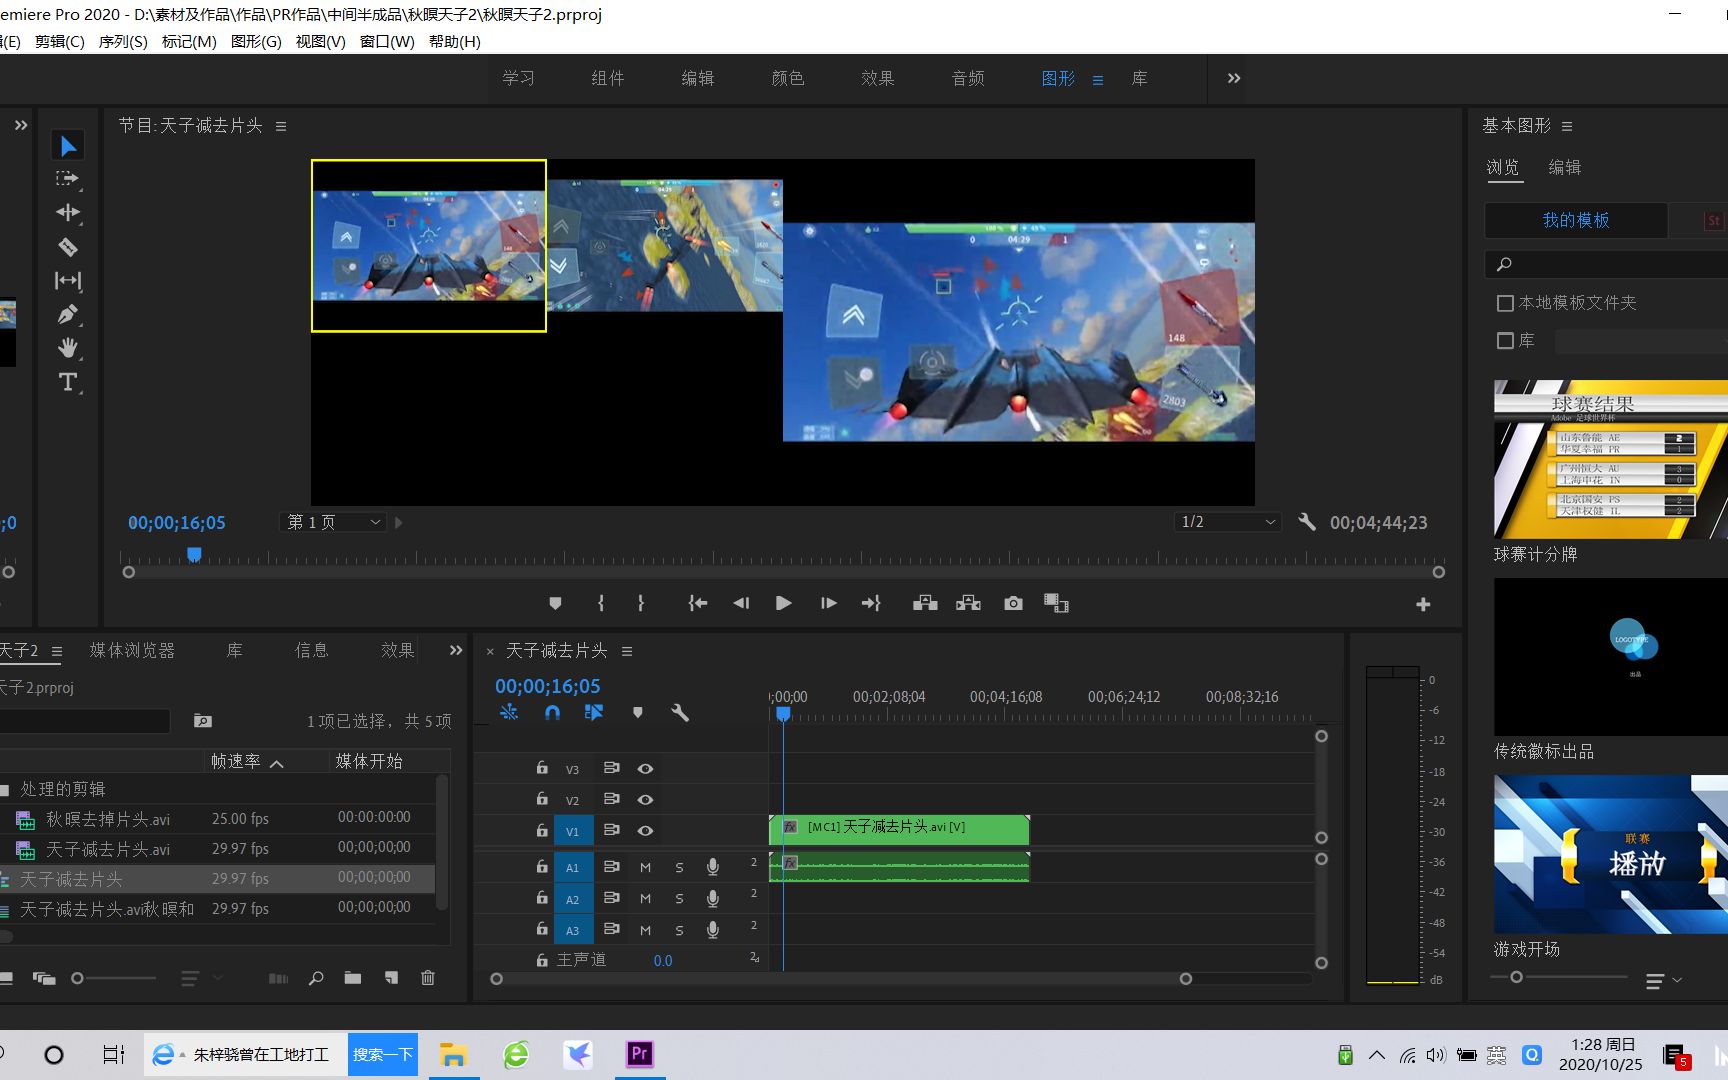Create new bin folder icon
The image size is (1728, 1080).
coord(353,978)
